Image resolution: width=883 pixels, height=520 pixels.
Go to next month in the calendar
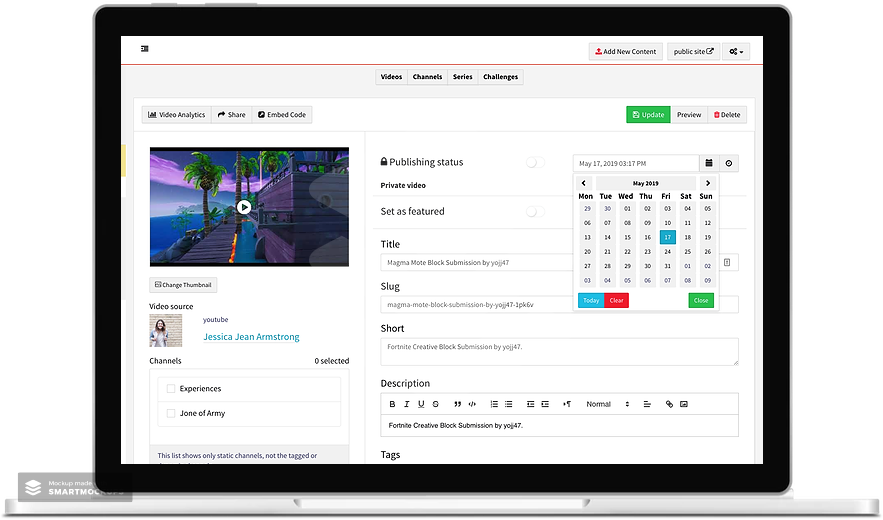click(x=708, y=183)
